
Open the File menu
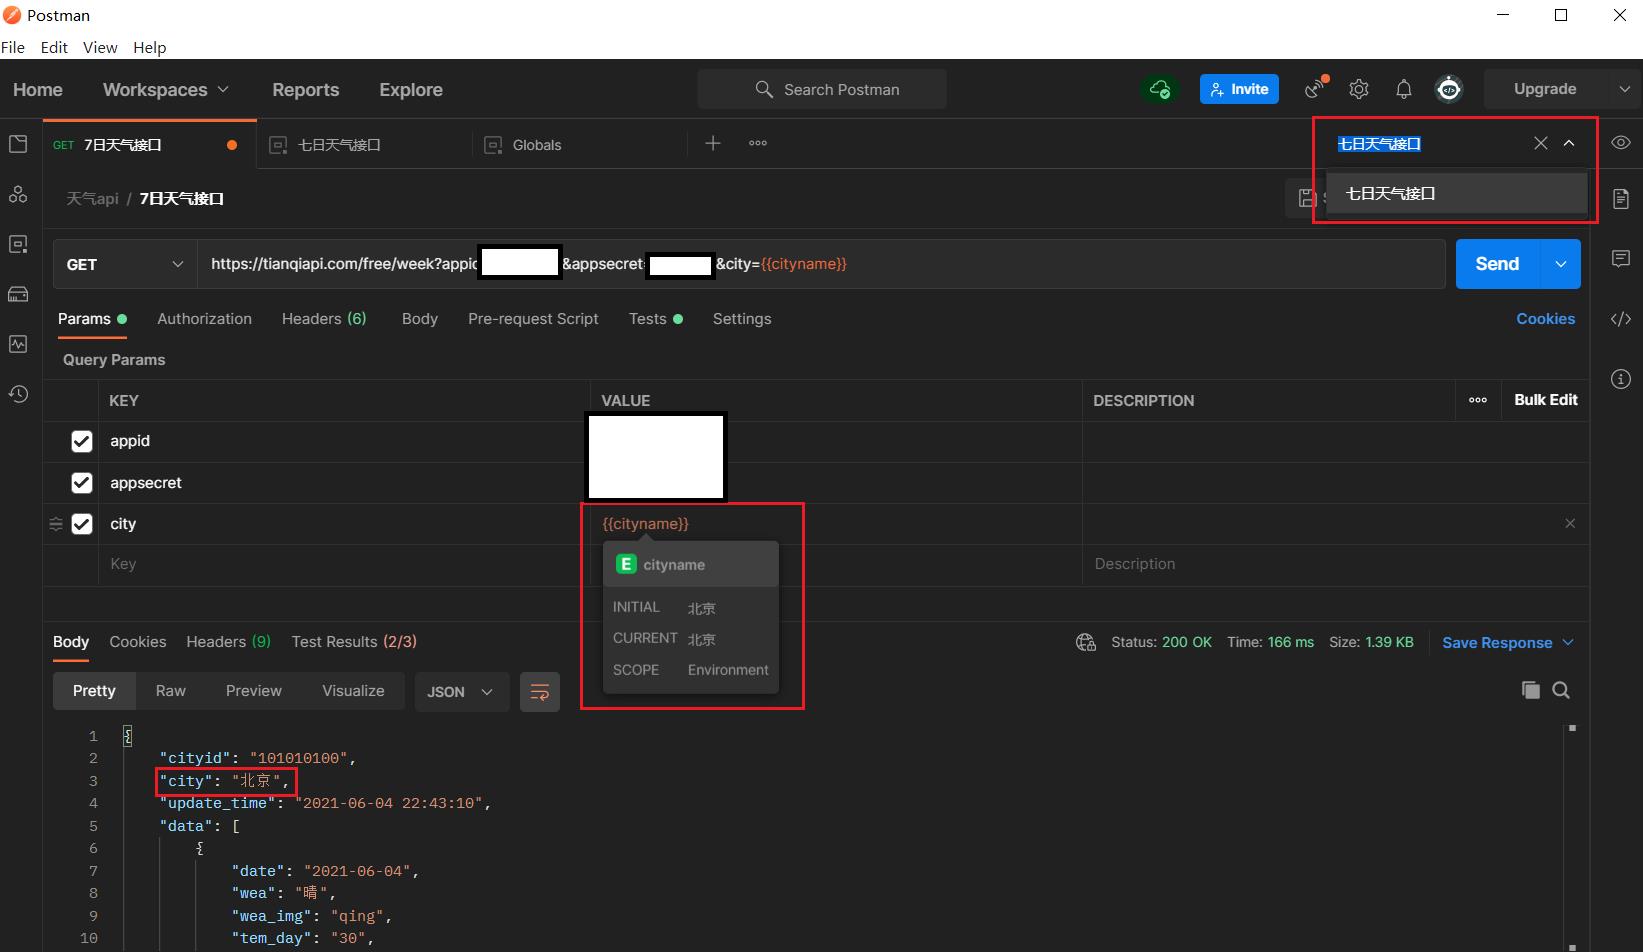pos(13,47)
